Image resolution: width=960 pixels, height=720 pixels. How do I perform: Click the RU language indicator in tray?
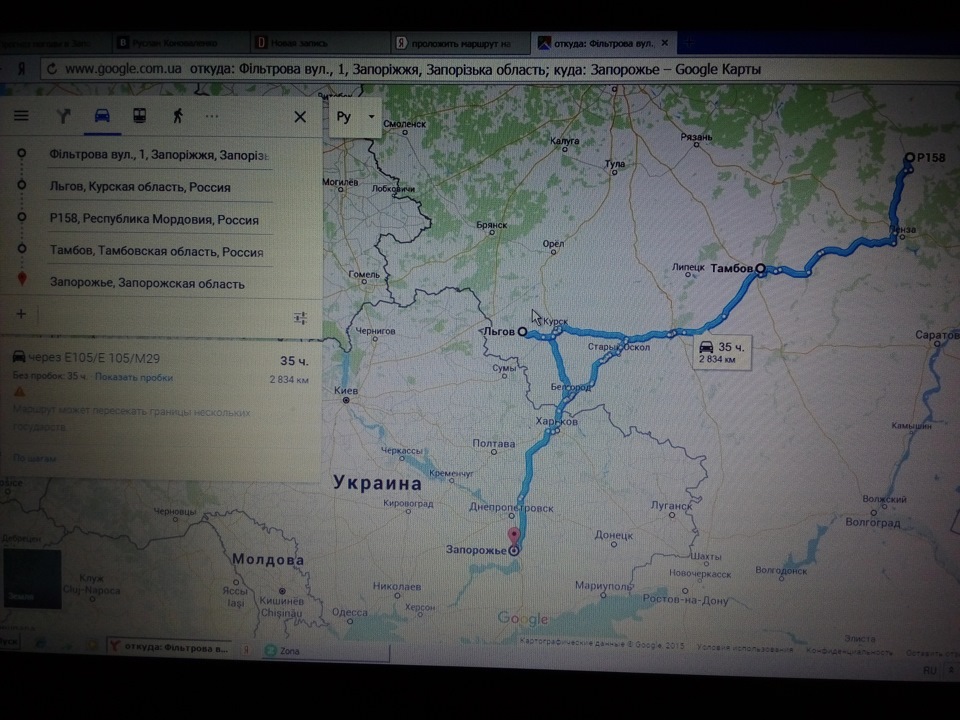(x=929, y=670)
